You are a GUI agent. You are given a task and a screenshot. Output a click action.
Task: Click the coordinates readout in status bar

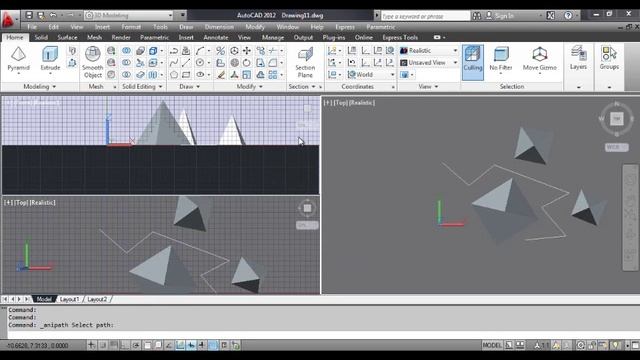[38, 346]
